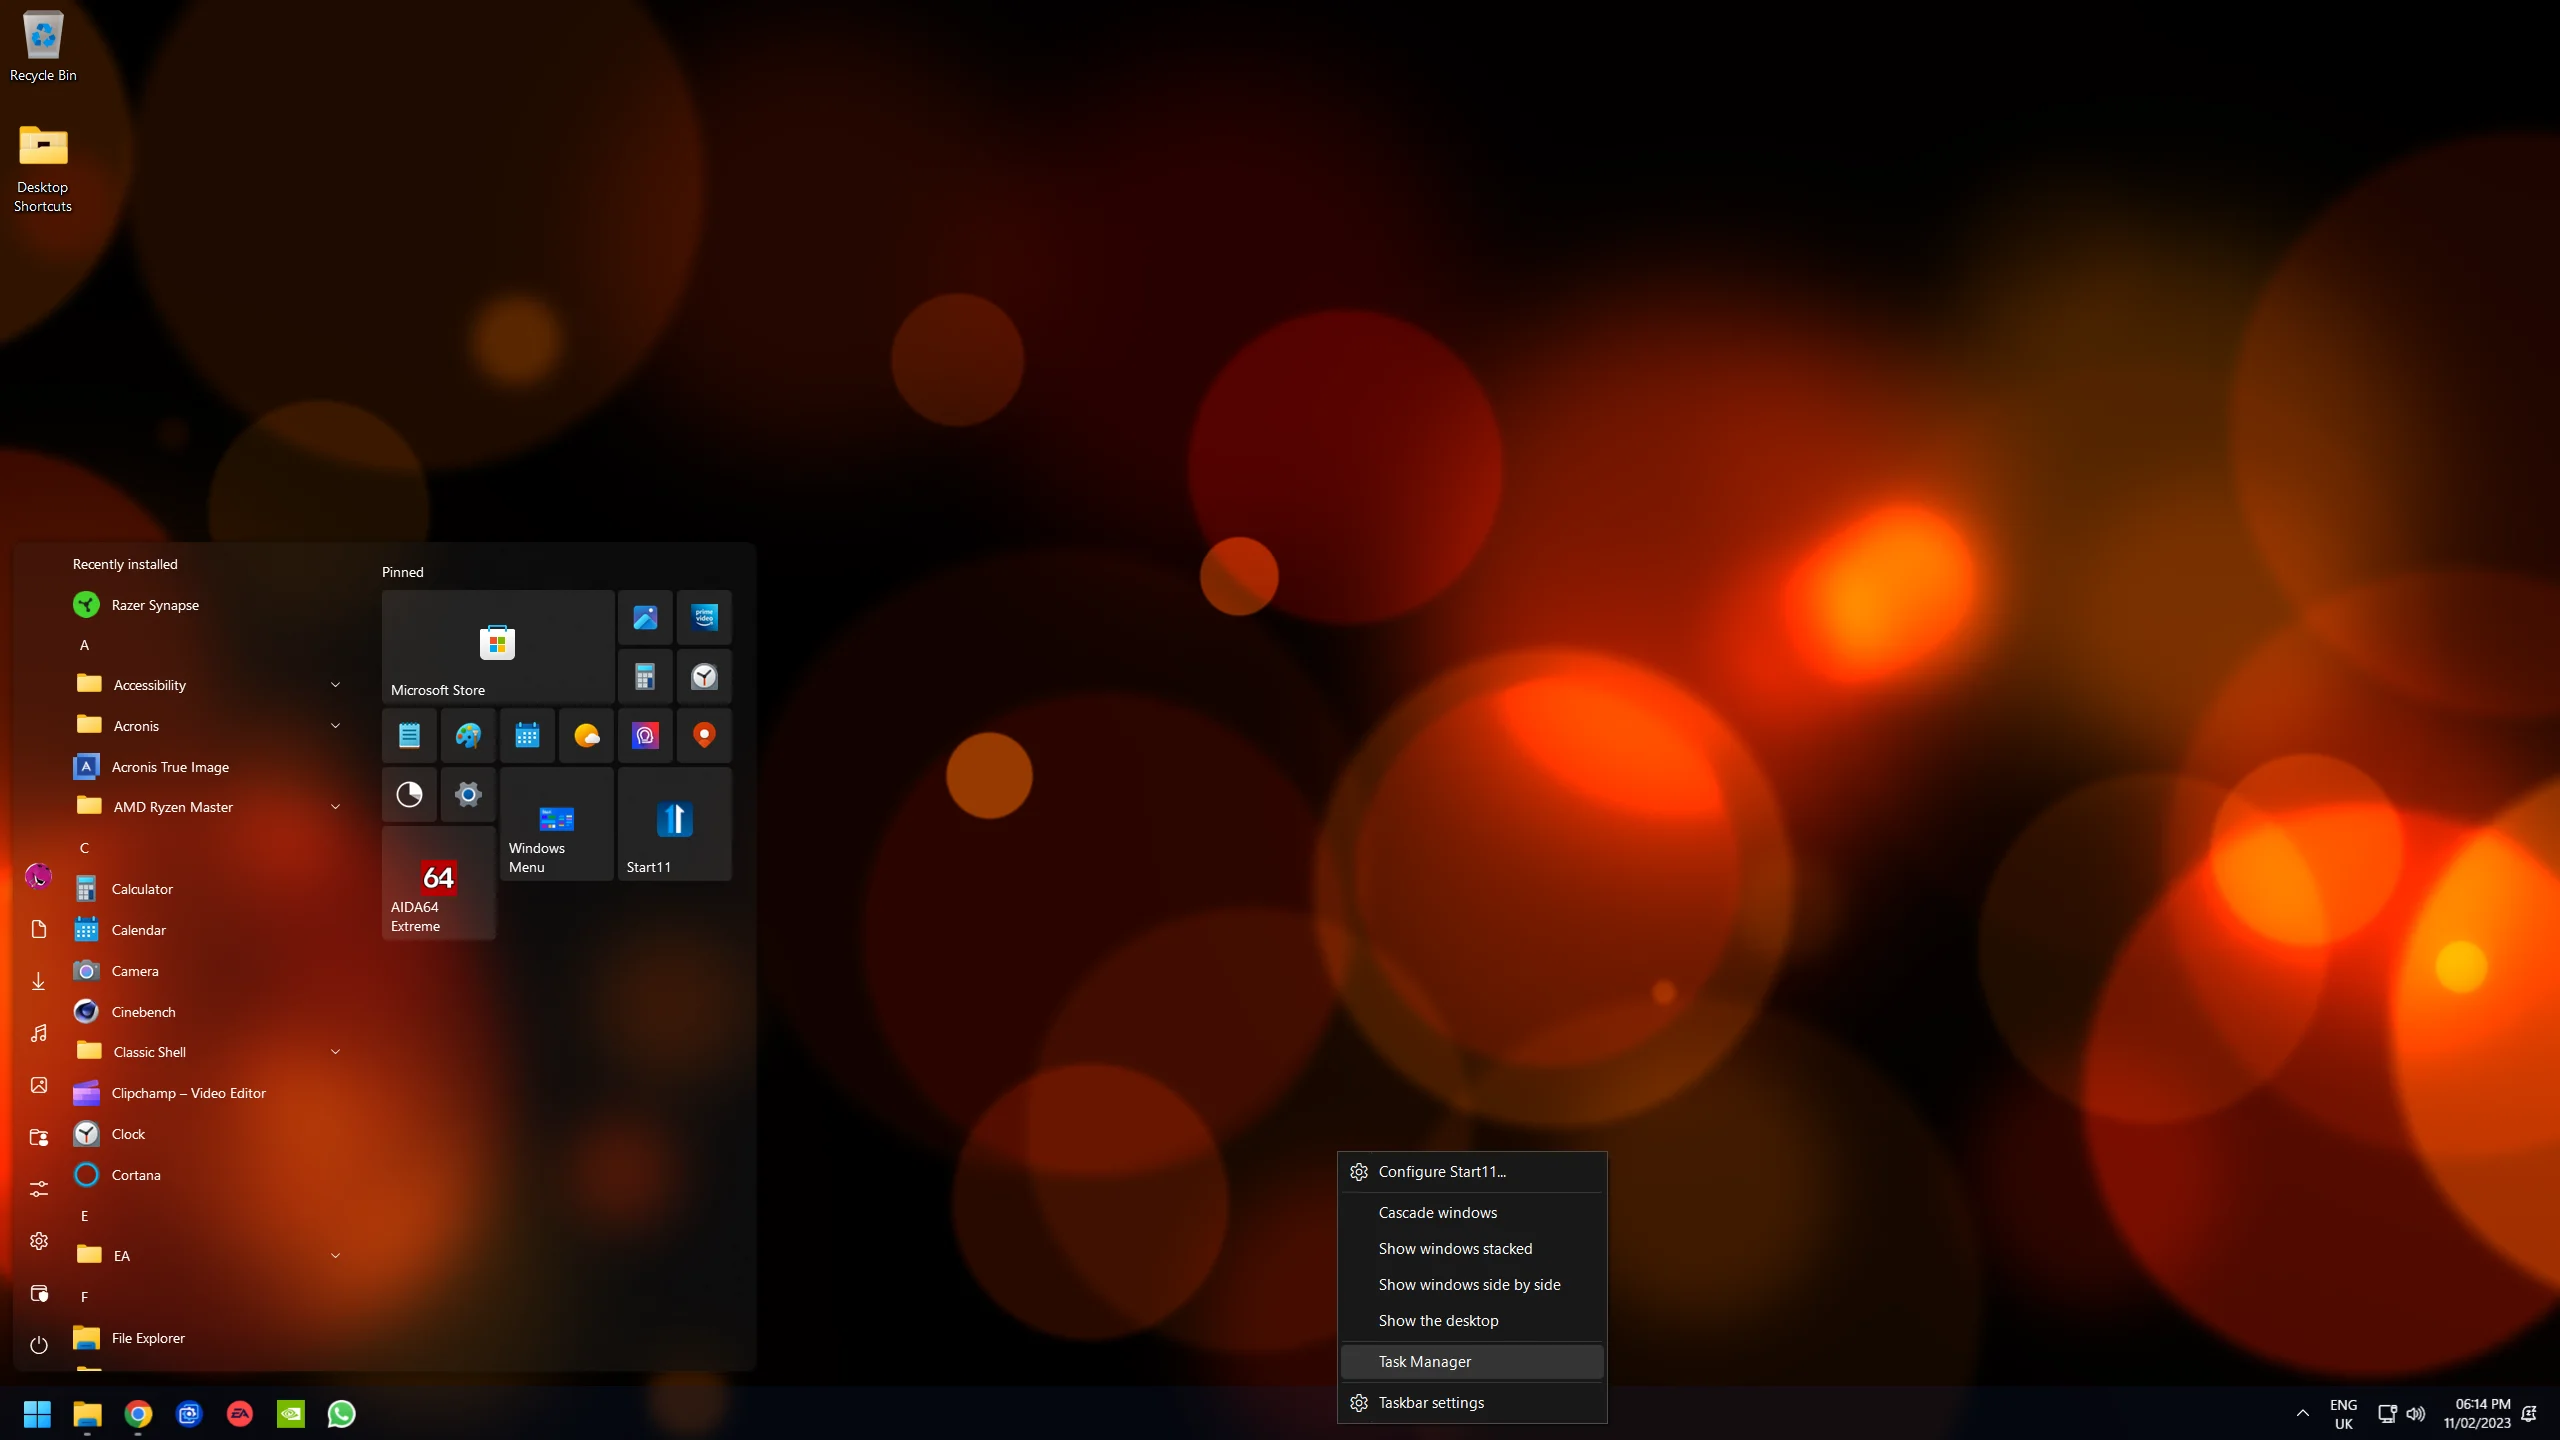Open Acronis True Image entry
The image size is (2560, 1440).
click(x=208, y=767)
